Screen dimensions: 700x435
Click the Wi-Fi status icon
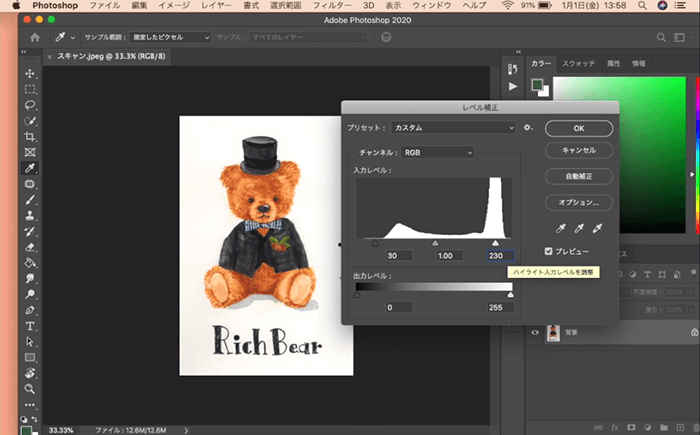pyautogui.click(x=508, y=5)
